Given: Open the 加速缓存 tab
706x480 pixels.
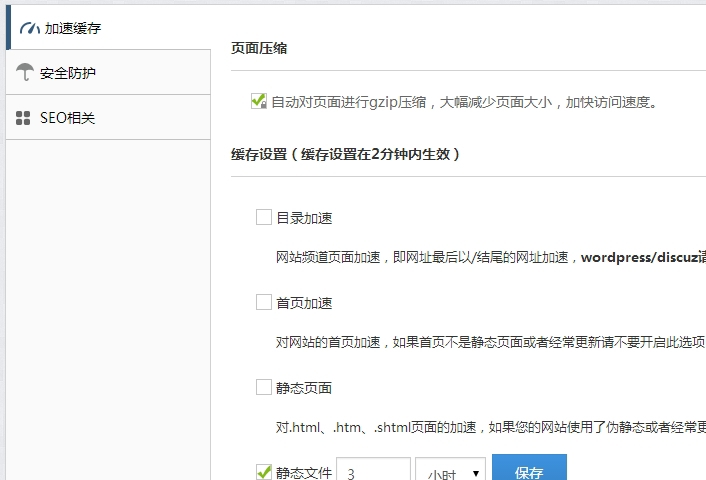Looking at the screenshot, I should (108, 28).
